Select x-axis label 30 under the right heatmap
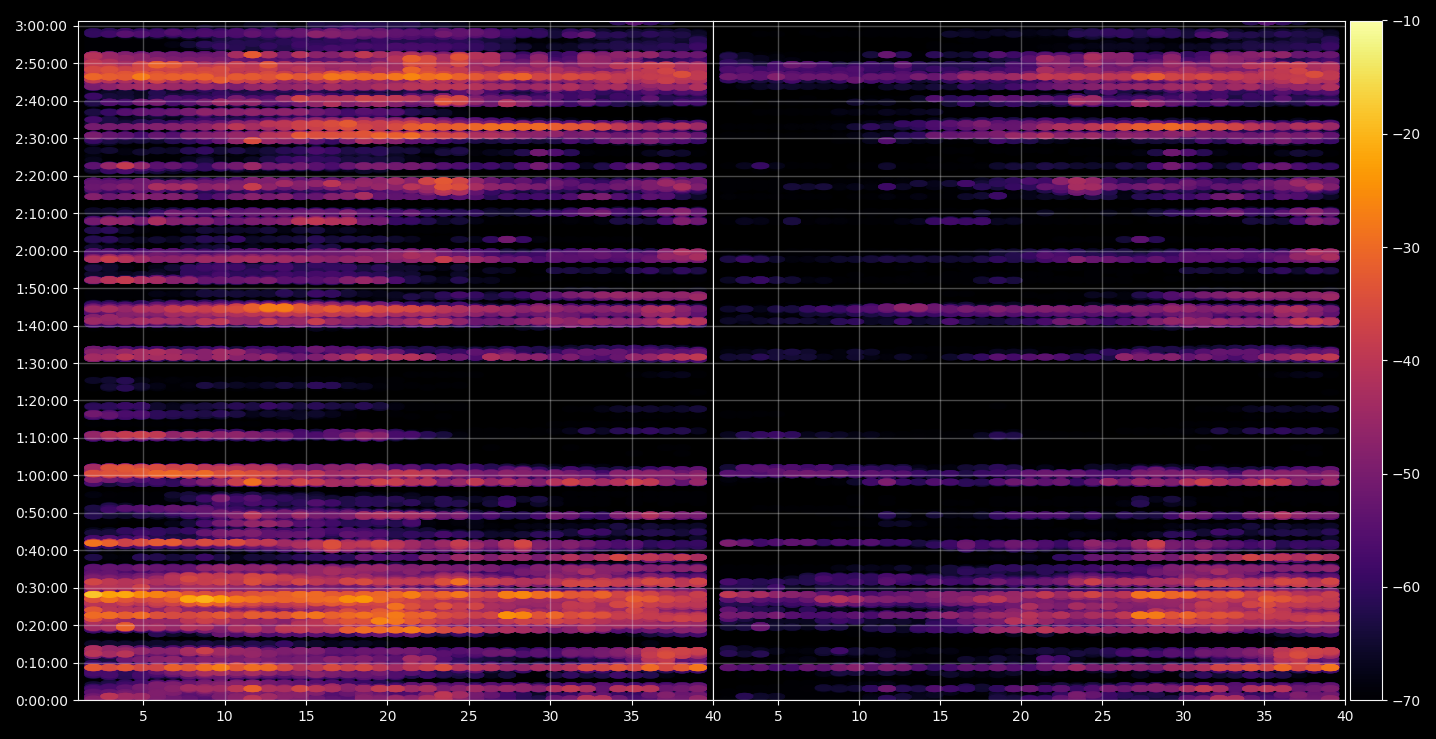The image size is (1436, 739). 1183,717
